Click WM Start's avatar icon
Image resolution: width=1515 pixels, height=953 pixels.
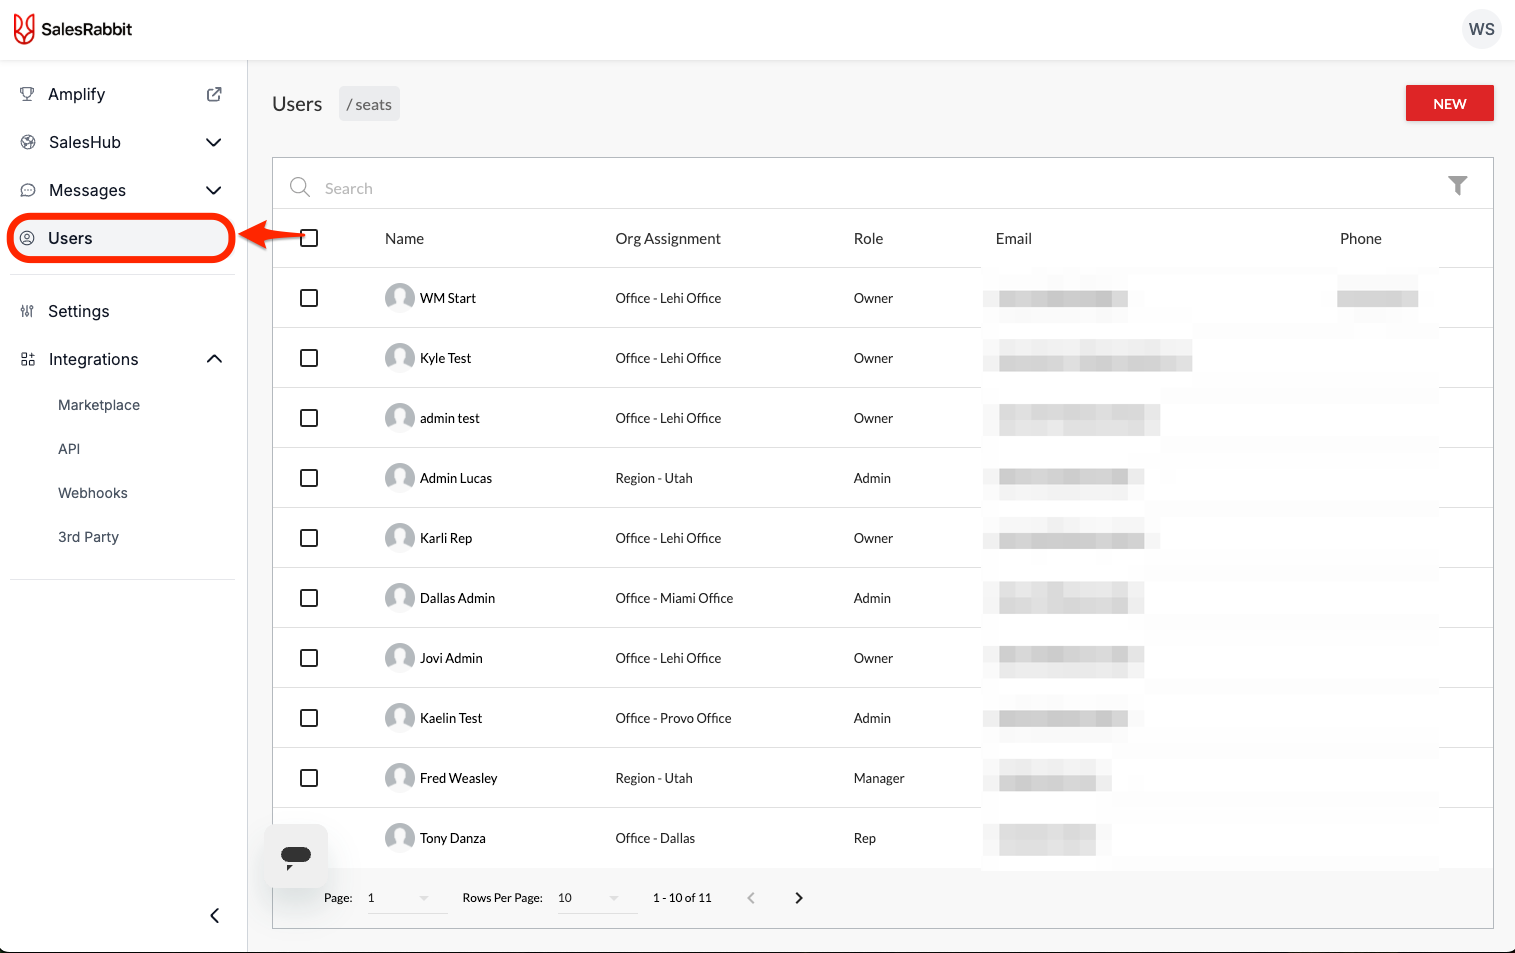[400, 298]
